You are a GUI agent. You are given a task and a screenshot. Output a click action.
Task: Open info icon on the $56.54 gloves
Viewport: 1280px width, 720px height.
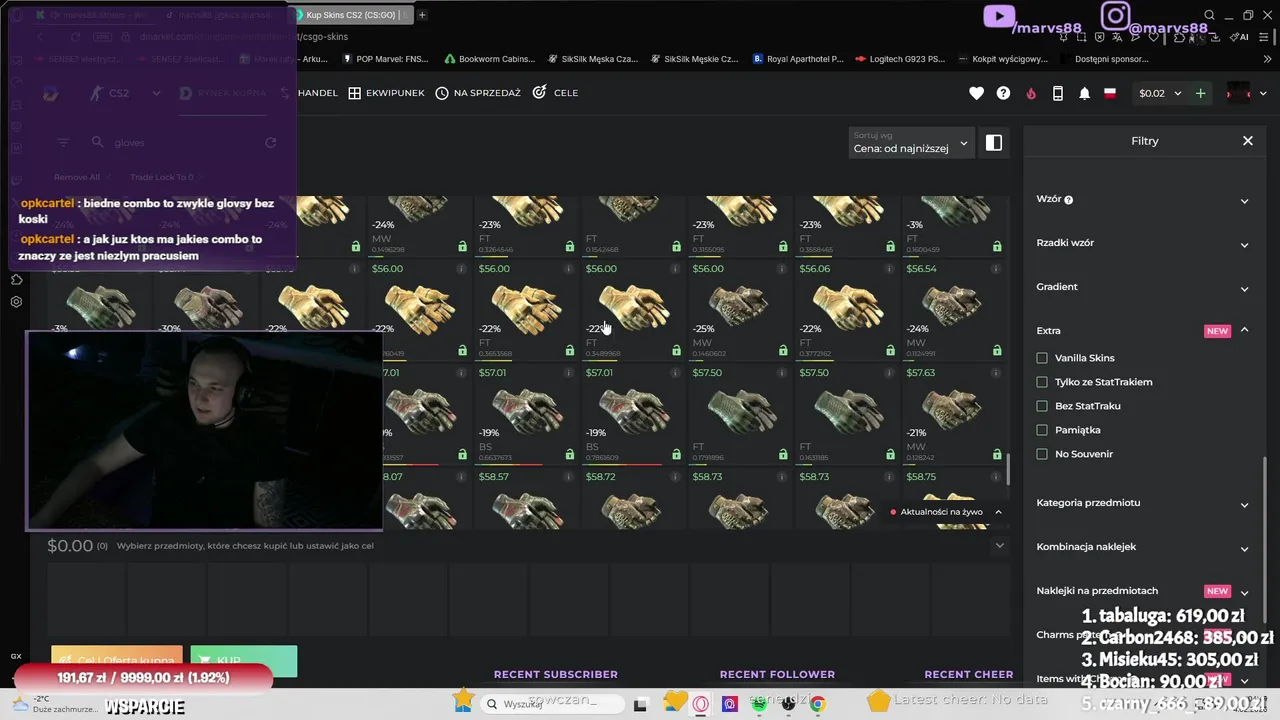click(997, 269)
